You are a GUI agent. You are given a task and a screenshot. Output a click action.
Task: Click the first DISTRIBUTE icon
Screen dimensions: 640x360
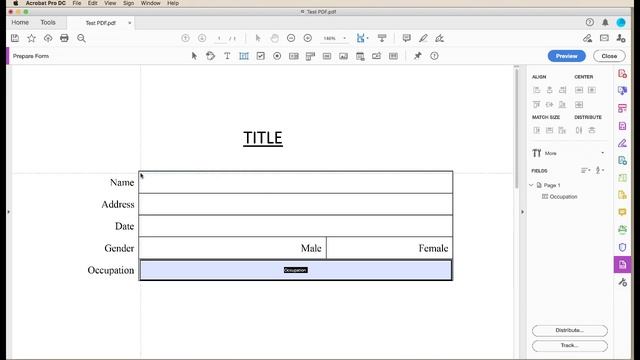point(579,130)
